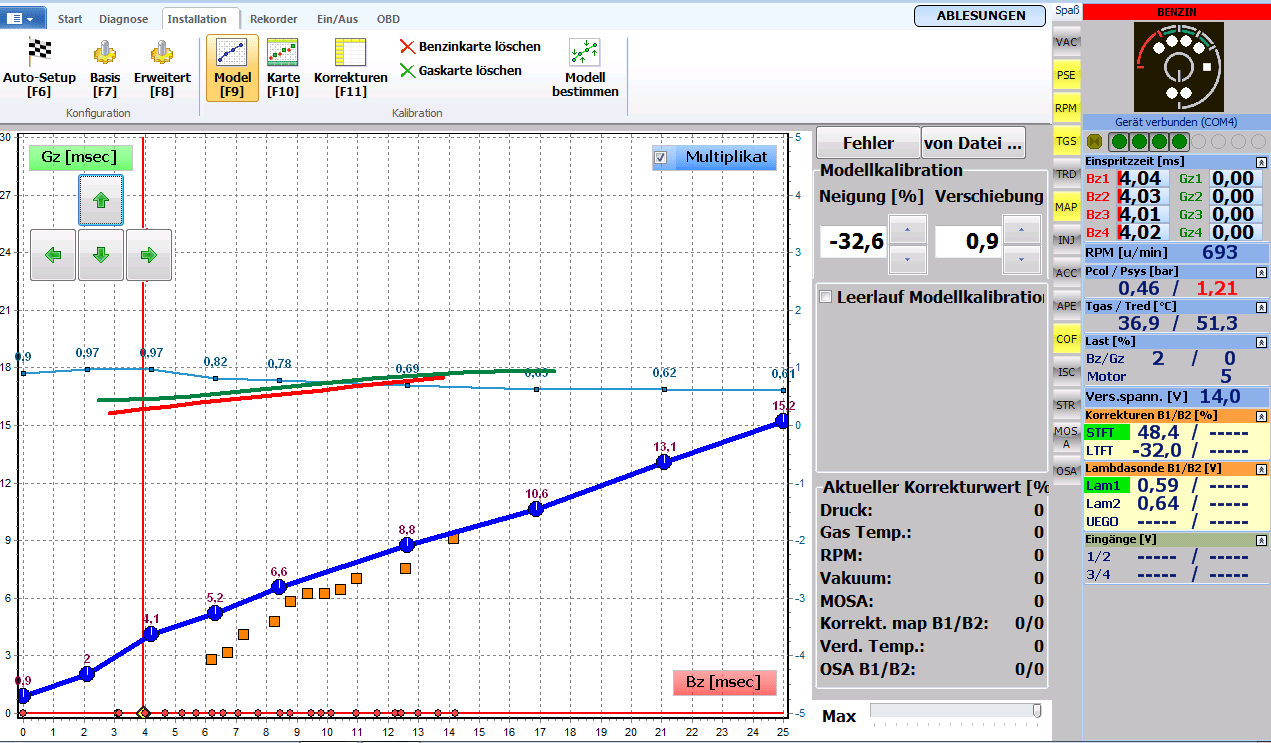Viewport: 1271px width, 743px height.
Task: Click Gz [msec] axis label button
Action: (x=79, y=157)
